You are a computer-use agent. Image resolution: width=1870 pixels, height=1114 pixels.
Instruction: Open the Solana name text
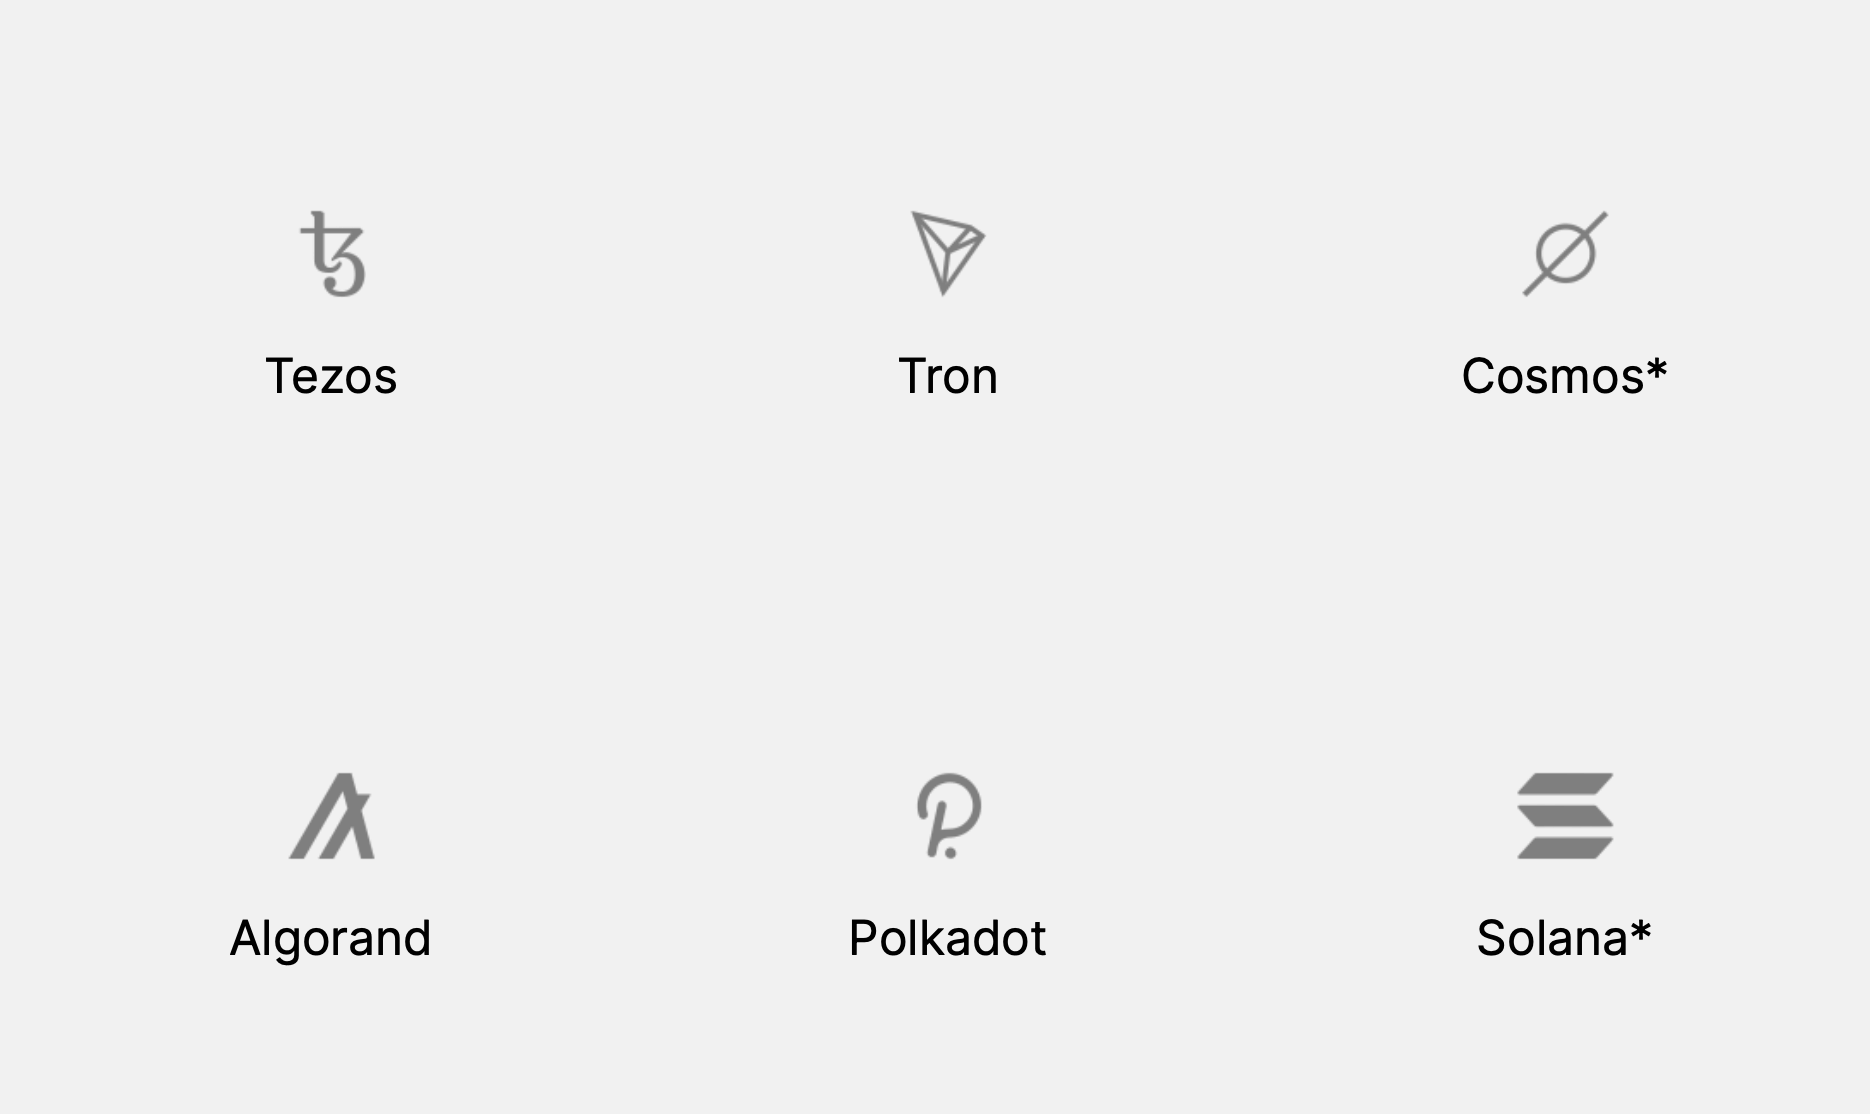[1552, 939]
